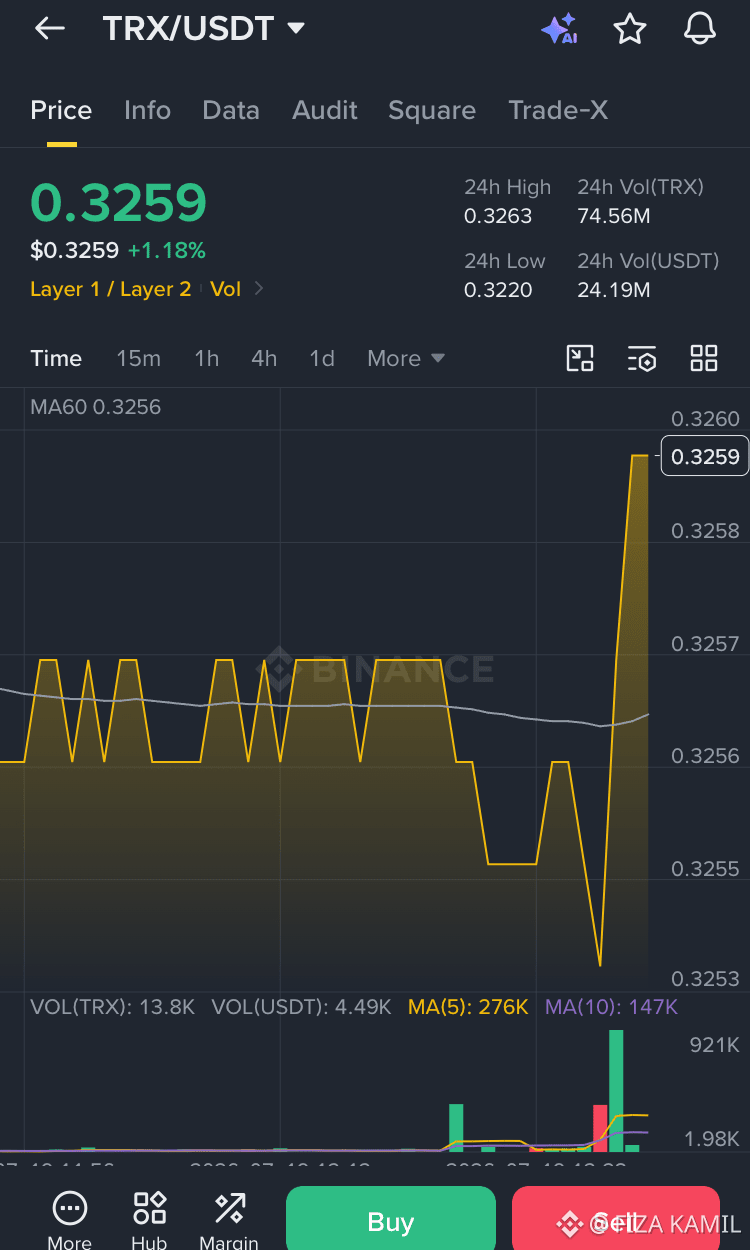
Task: Switch to the Data tab
Action: pyautogui.click(x=231, y=110)
